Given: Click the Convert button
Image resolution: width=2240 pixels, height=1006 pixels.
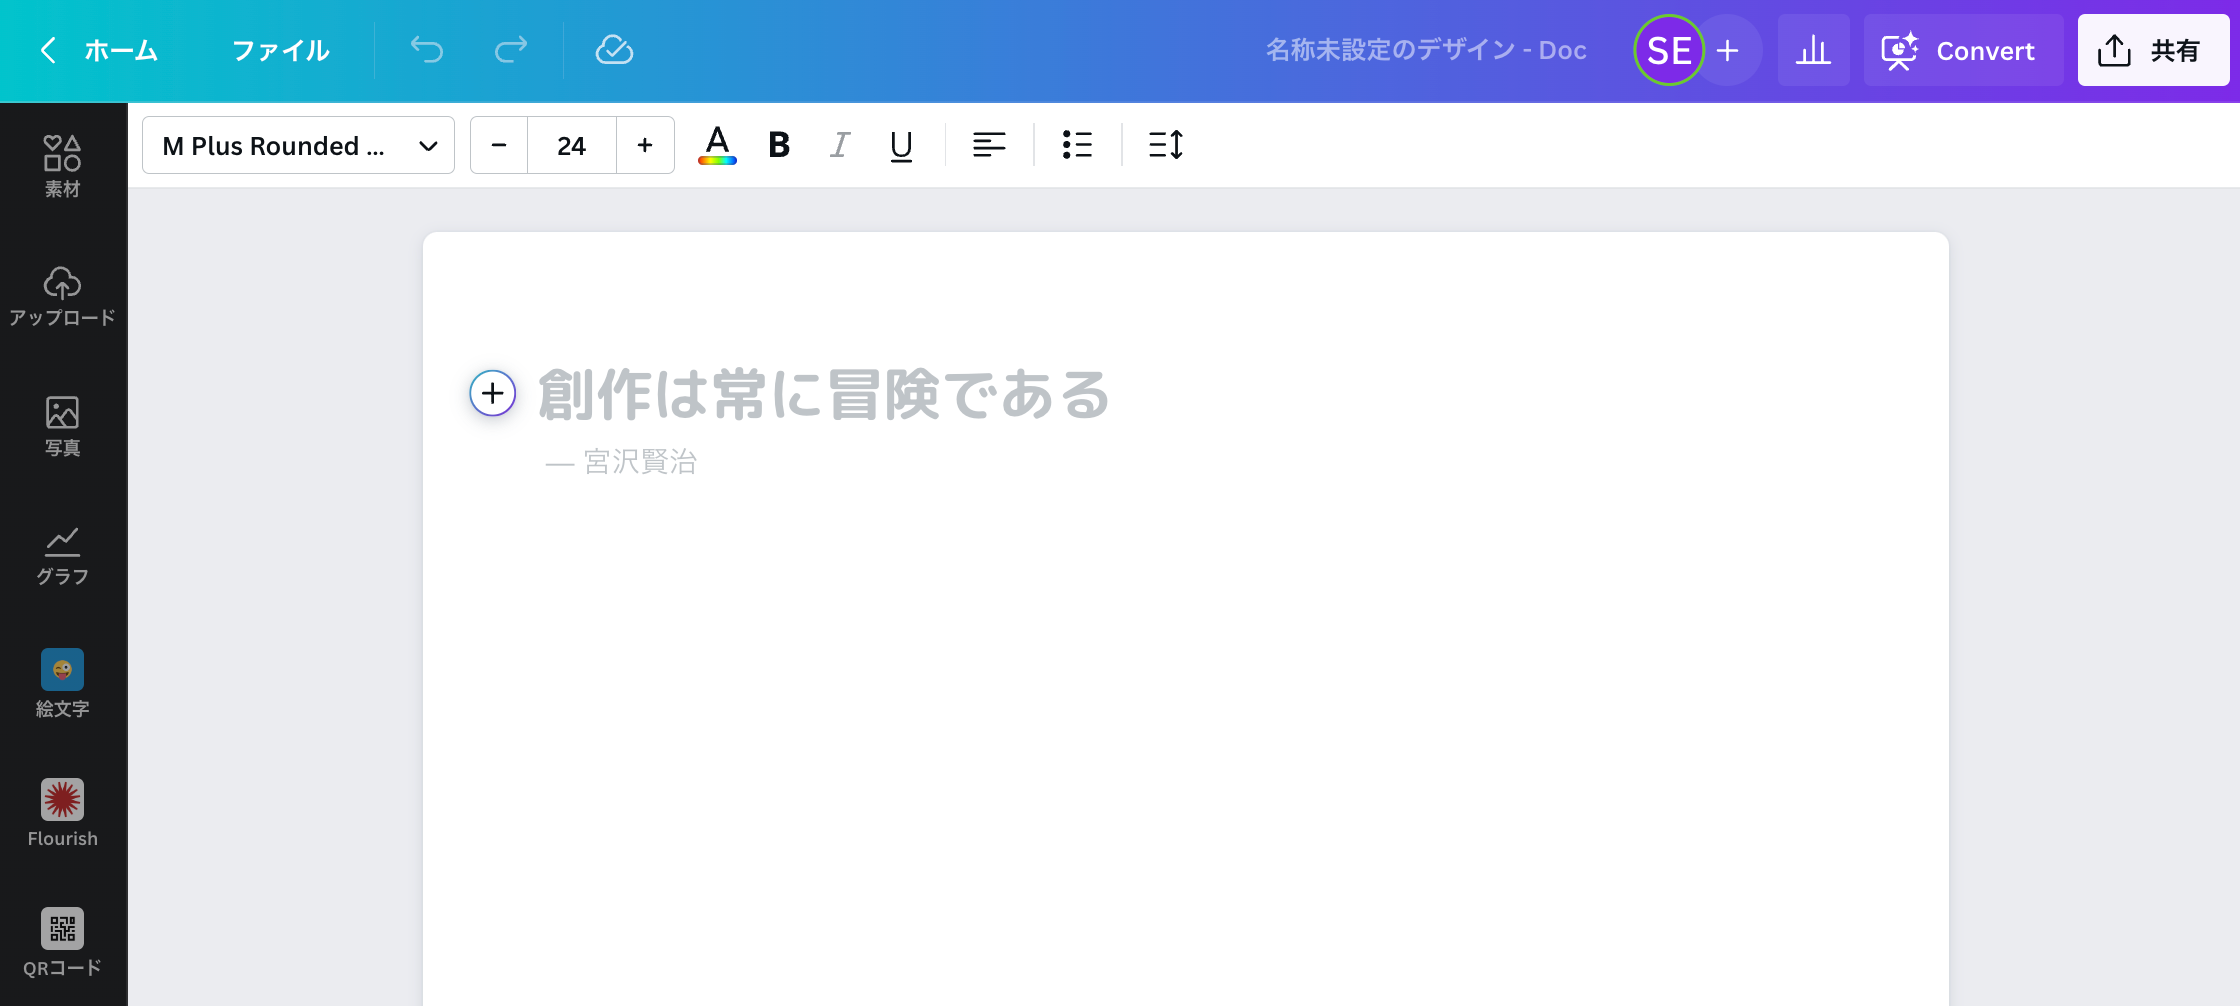Looking at the screenshot, I should point(1962,50).
